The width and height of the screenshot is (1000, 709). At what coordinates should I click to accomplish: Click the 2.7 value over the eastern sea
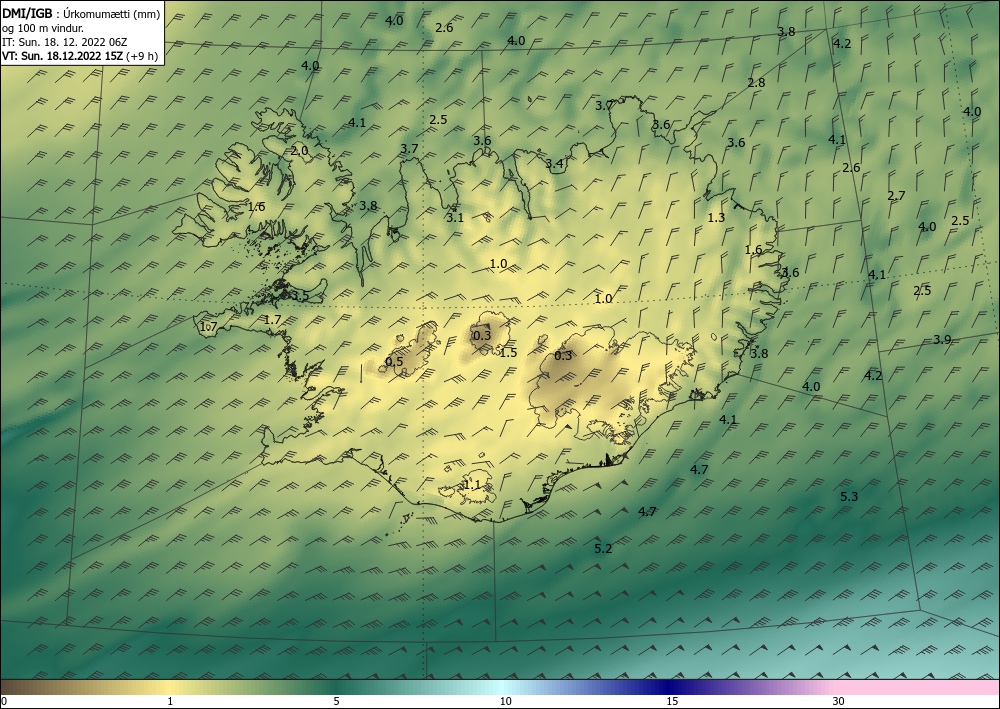point(896,196)
